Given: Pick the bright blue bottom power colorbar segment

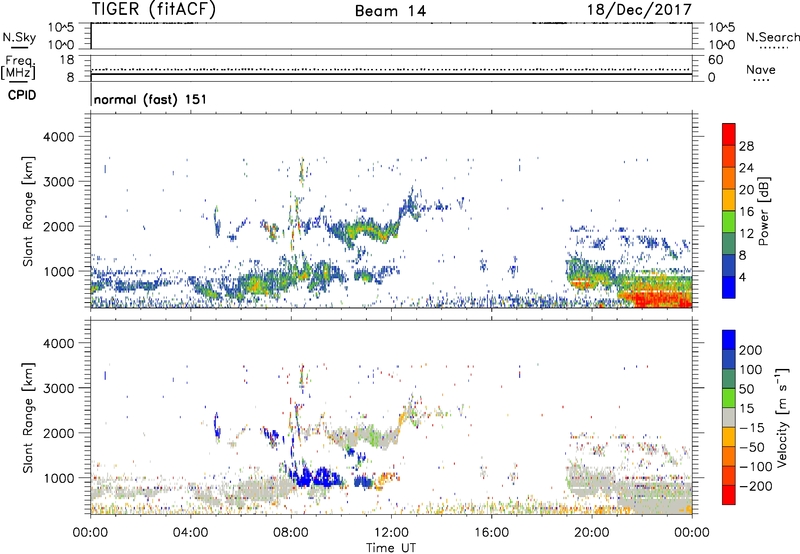Looking at the screenshot, I should (x=729, y=287).
